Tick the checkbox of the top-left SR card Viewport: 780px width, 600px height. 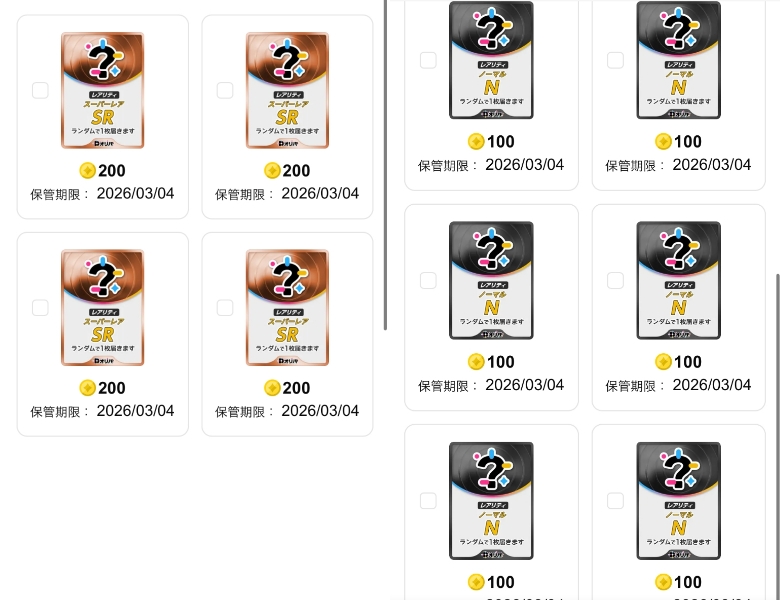pyautogui.click(x=40, y=91)
